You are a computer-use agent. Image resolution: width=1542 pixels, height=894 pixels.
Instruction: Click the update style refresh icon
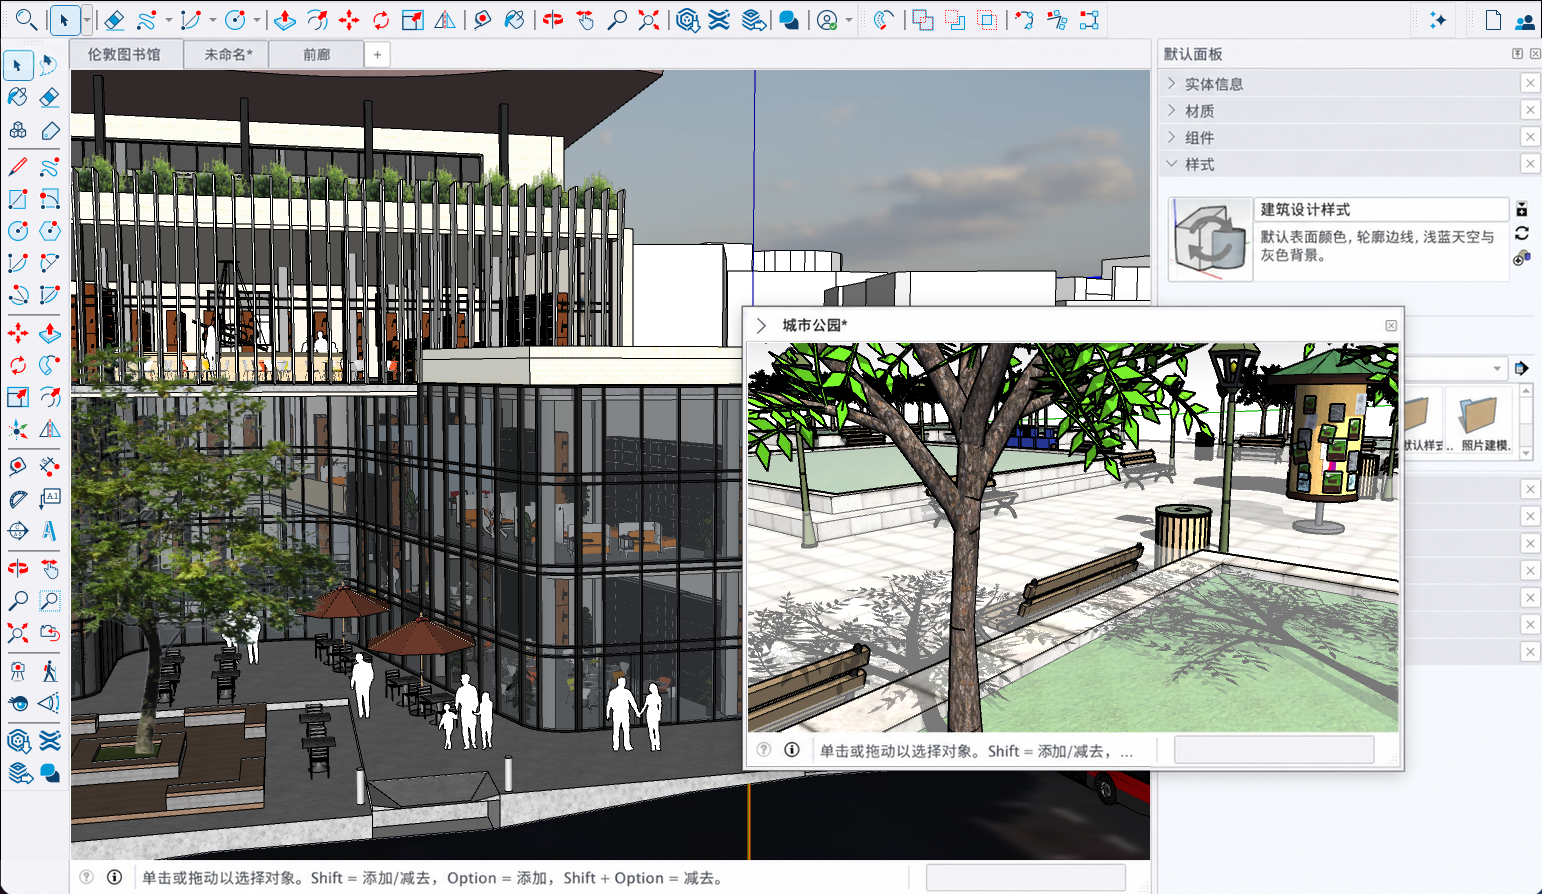1522,233
